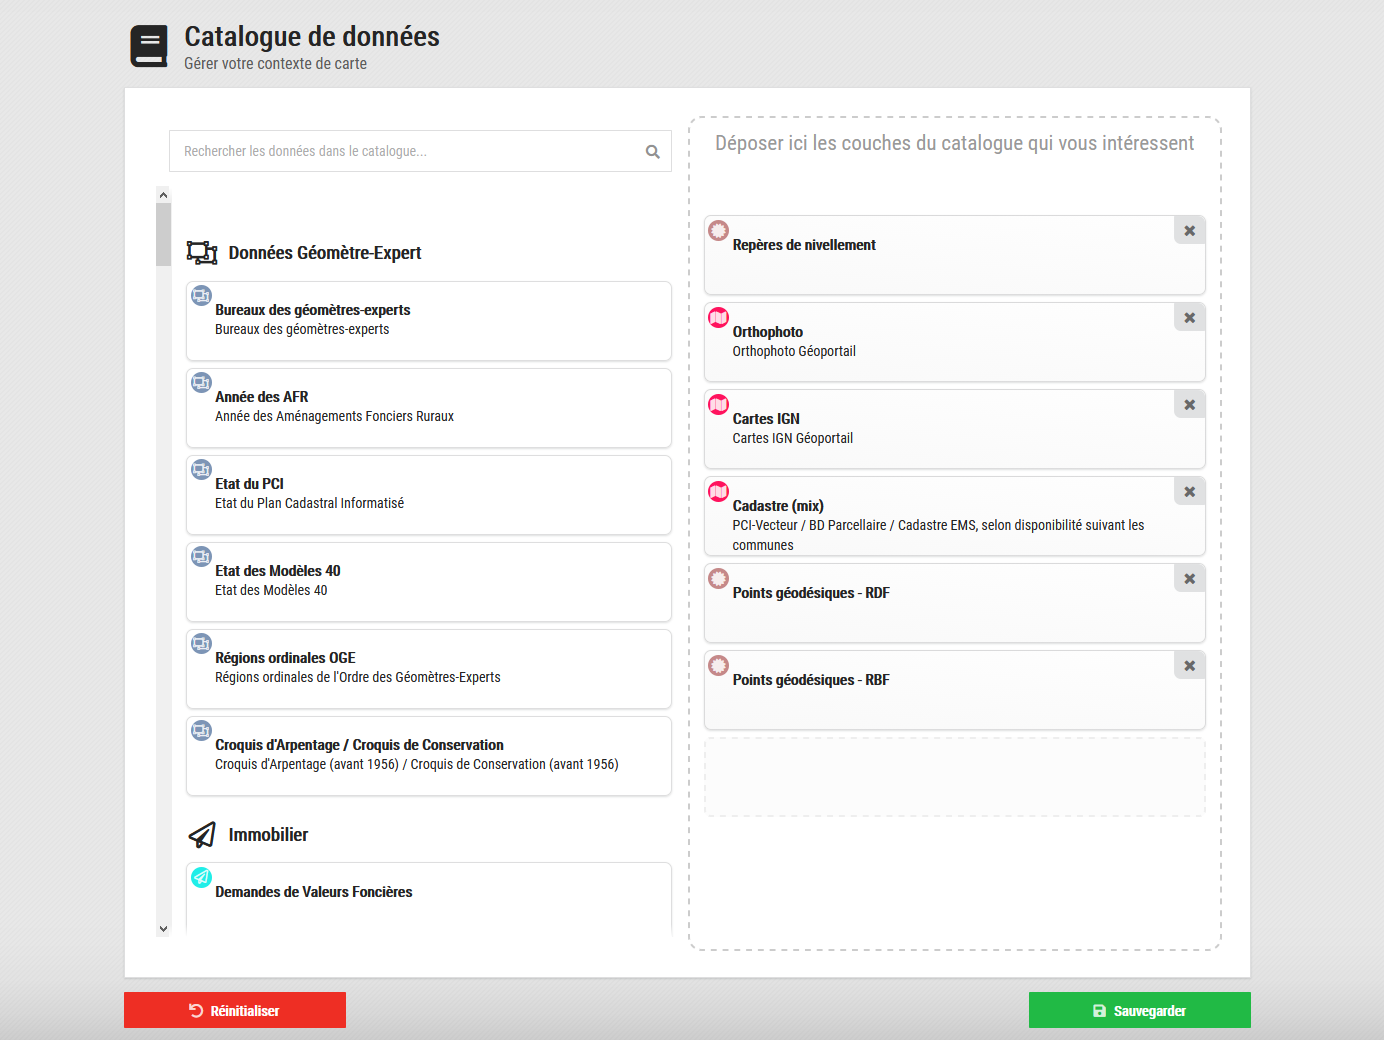This screenshot has width=1384, height=1040.
Task: Remove Points géodésiques - RDF layer
Action: click(x=1189, y=579)
